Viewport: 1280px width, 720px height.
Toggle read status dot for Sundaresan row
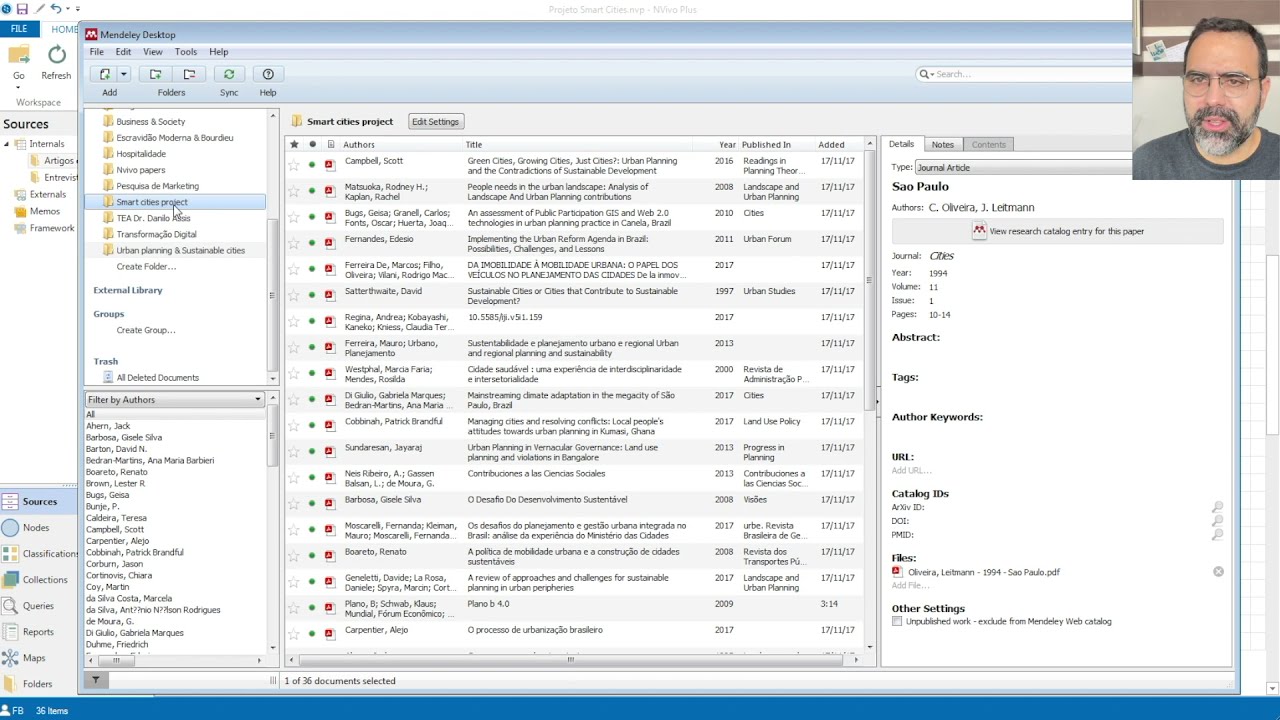point(312,451)
